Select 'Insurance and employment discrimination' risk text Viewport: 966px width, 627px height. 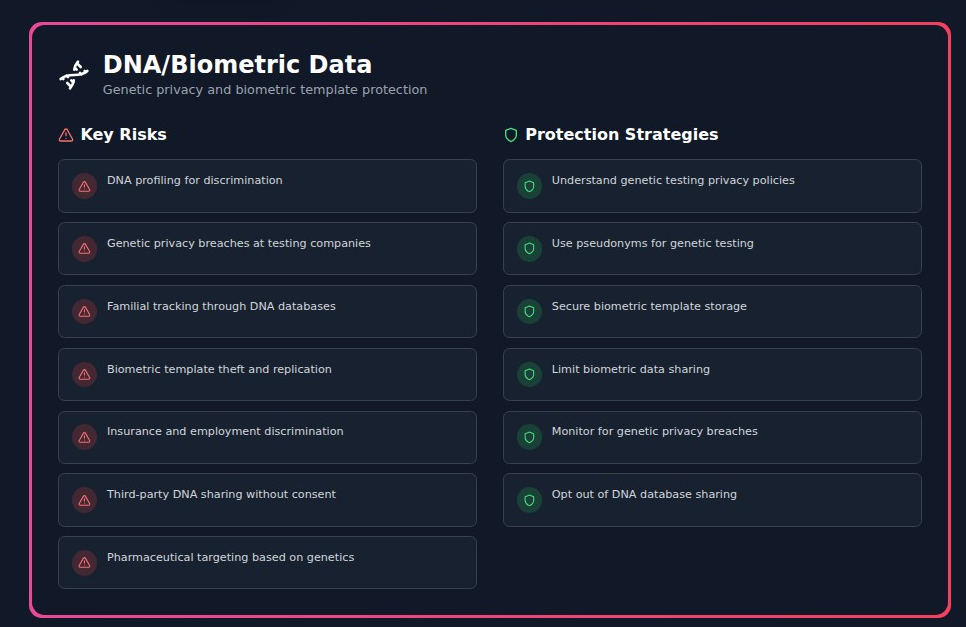tap(225, 432)
